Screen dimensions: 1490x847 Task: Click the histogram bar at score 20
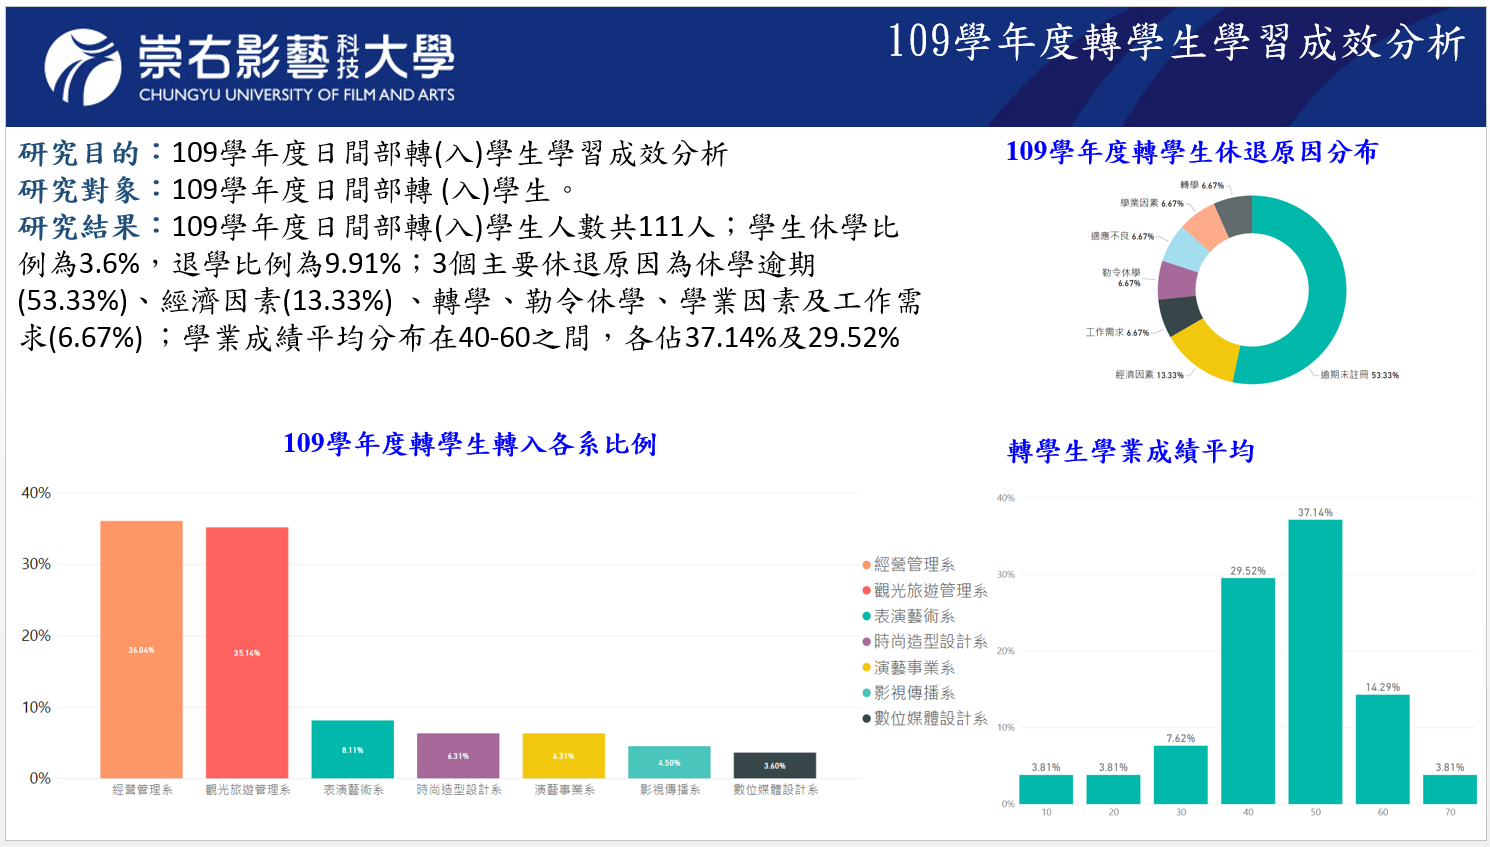point(1113,789)
